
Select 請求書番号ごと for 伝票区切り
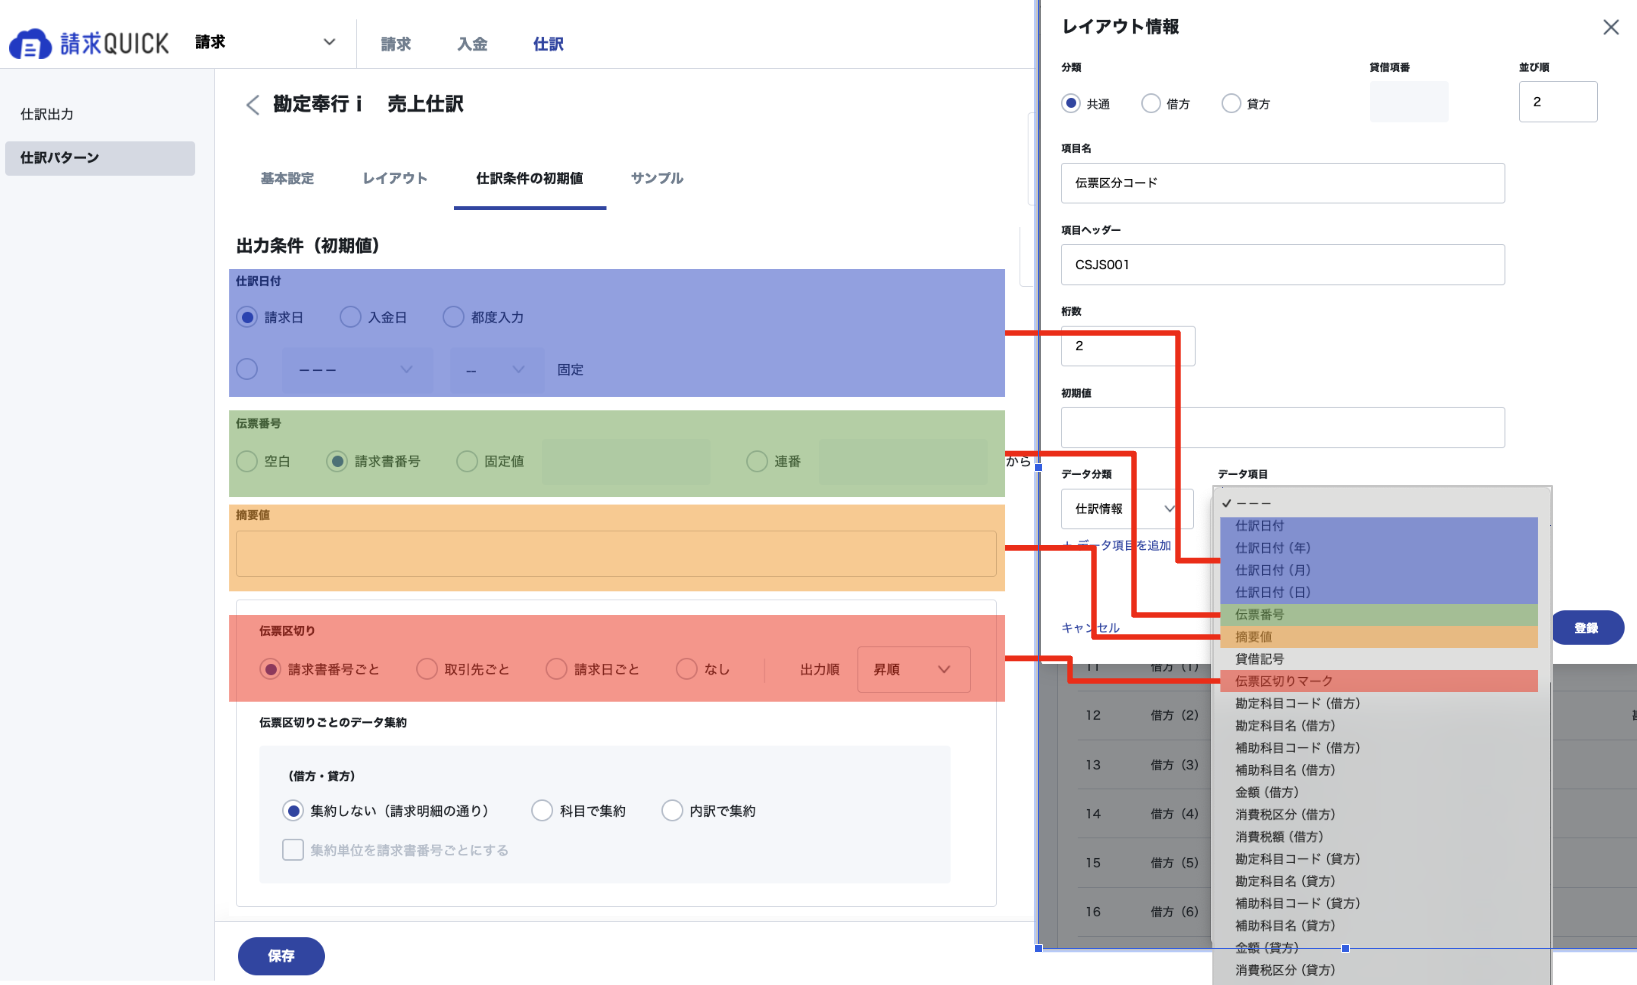tap(270, 669)
